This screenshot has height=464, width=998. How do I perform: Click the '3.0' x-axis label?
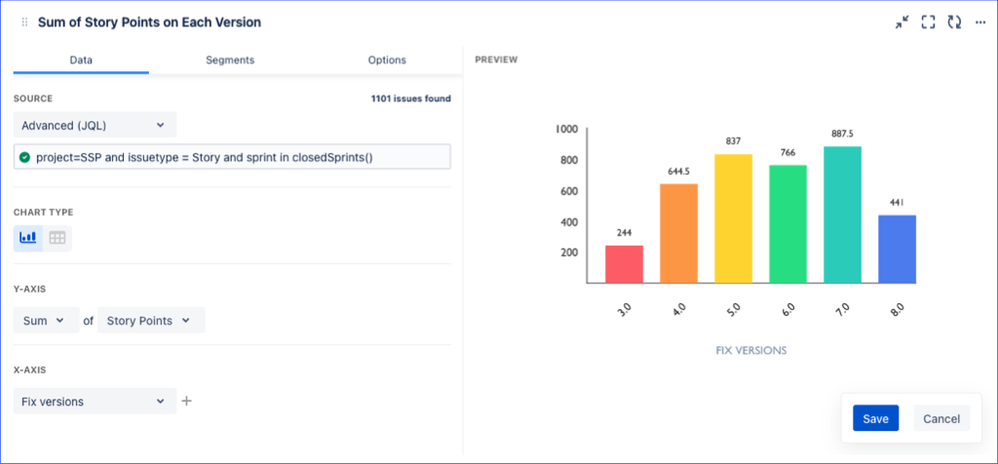click(x=624, y=311)
